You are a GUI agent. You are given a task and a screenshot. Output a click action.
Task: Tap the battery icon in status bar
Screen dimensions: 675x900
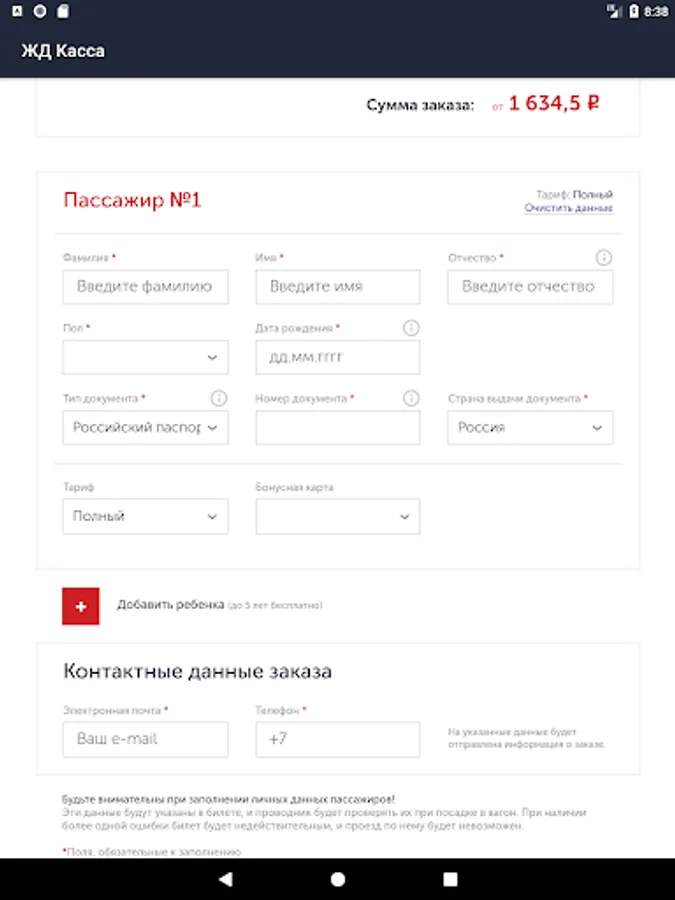pos(634,11)
